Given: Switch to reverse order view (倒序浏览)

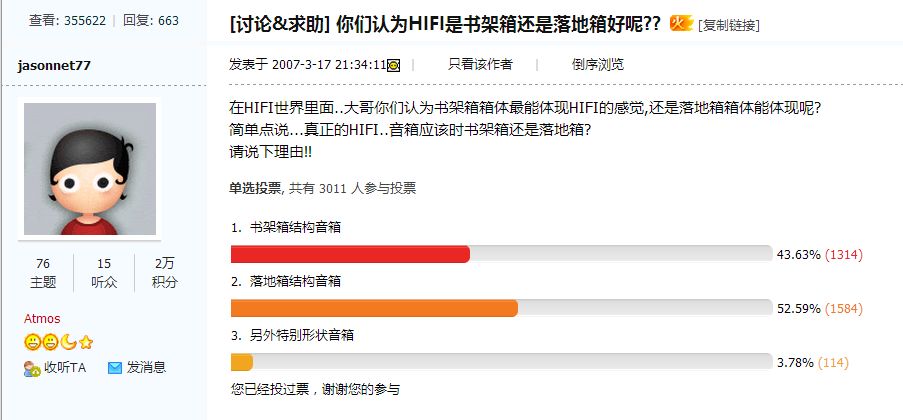Looking at the screenshot, I should [598, 64].
